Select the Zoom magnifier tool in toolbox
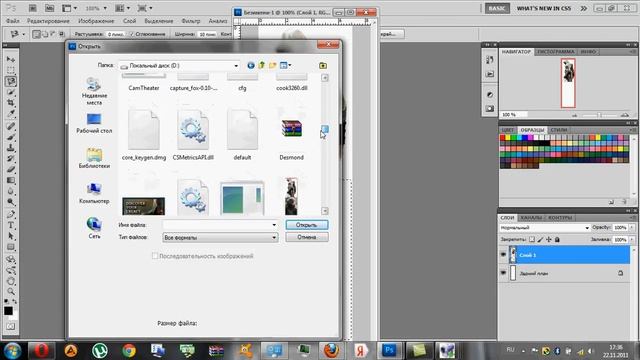 (11, 291)
